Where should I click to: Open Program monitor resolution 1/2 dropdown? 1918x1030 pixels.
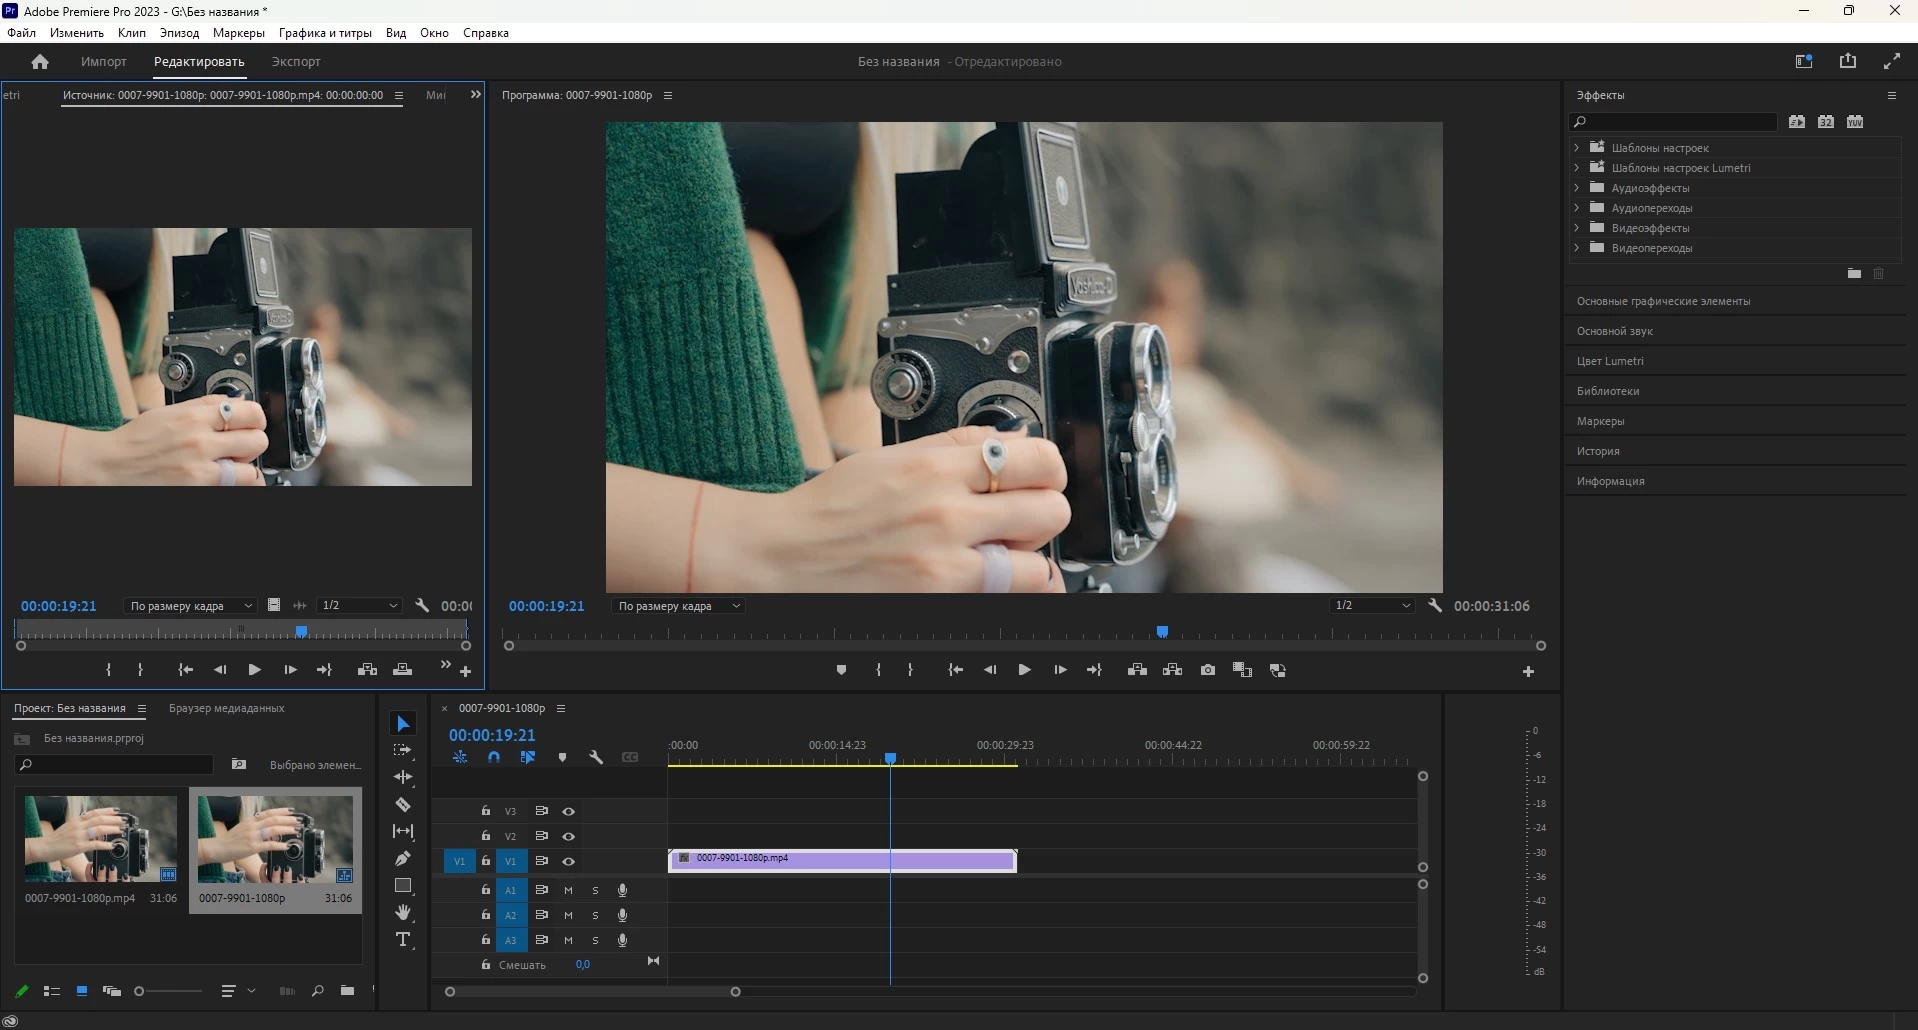[x=1373, y=606]
